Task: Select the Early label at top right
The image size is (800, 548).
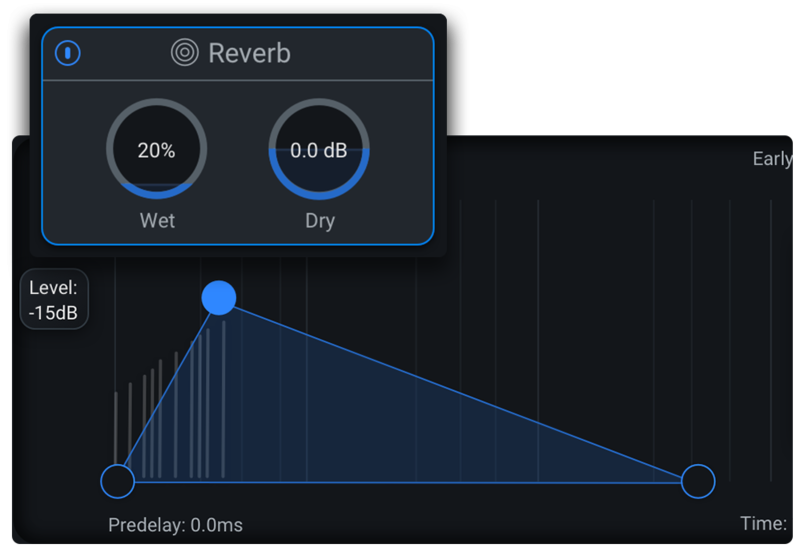Action: 772,159
